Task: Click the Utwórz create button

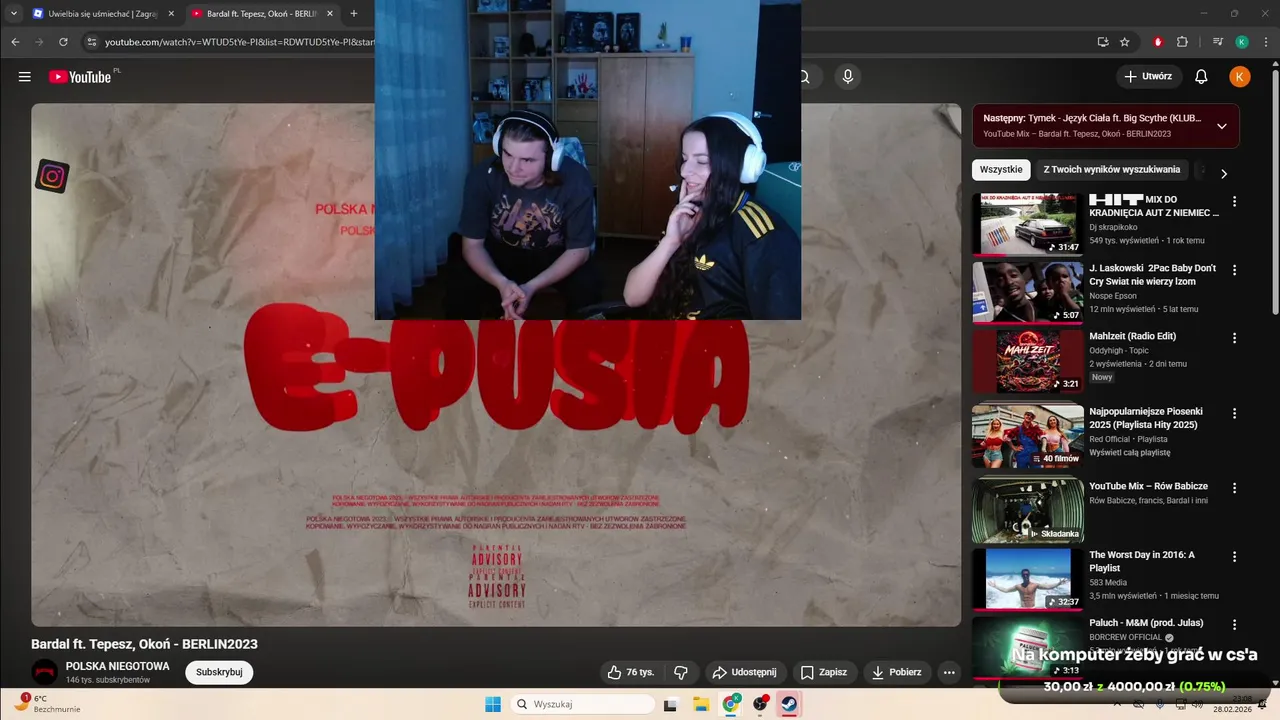Action: pos(1148,77)
